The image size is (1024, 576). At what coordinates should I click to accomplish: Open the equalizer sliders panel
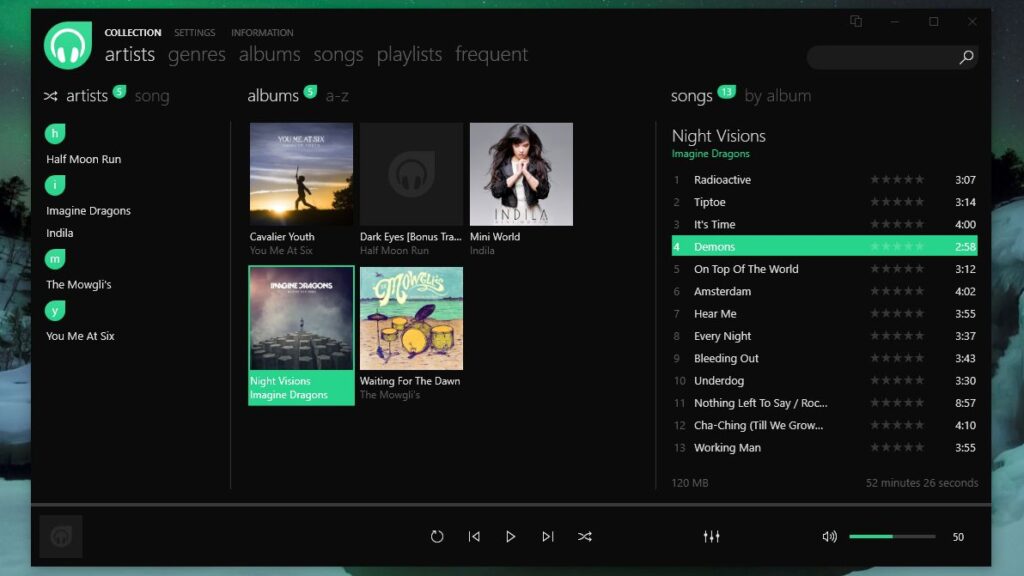click(x=711, y=536)
